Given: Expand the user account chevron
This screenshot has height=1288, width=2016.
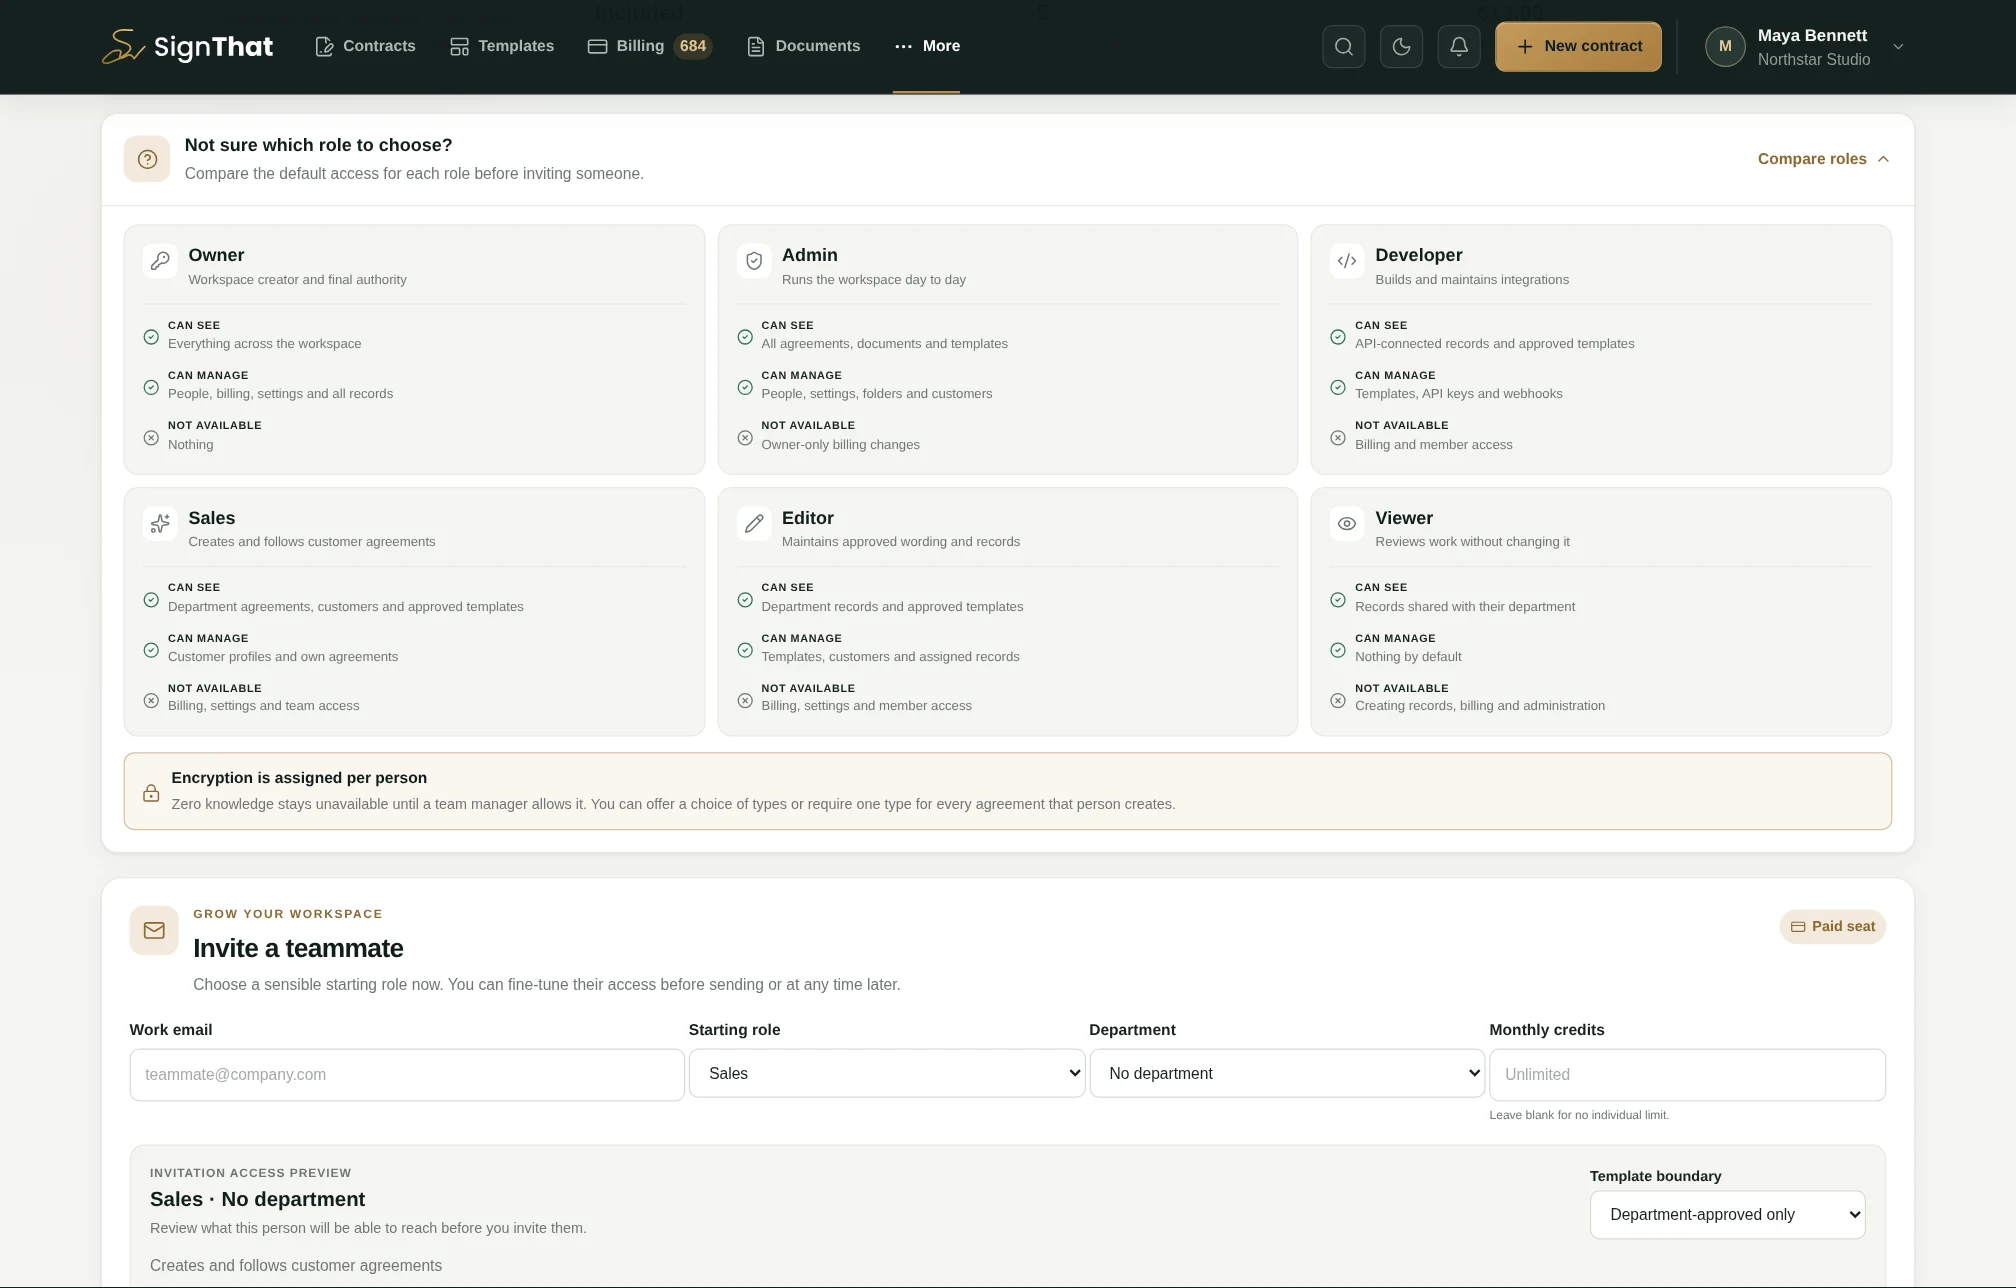Looking at the screenshot, I should pyautogui.click(x=1898, y=47).
